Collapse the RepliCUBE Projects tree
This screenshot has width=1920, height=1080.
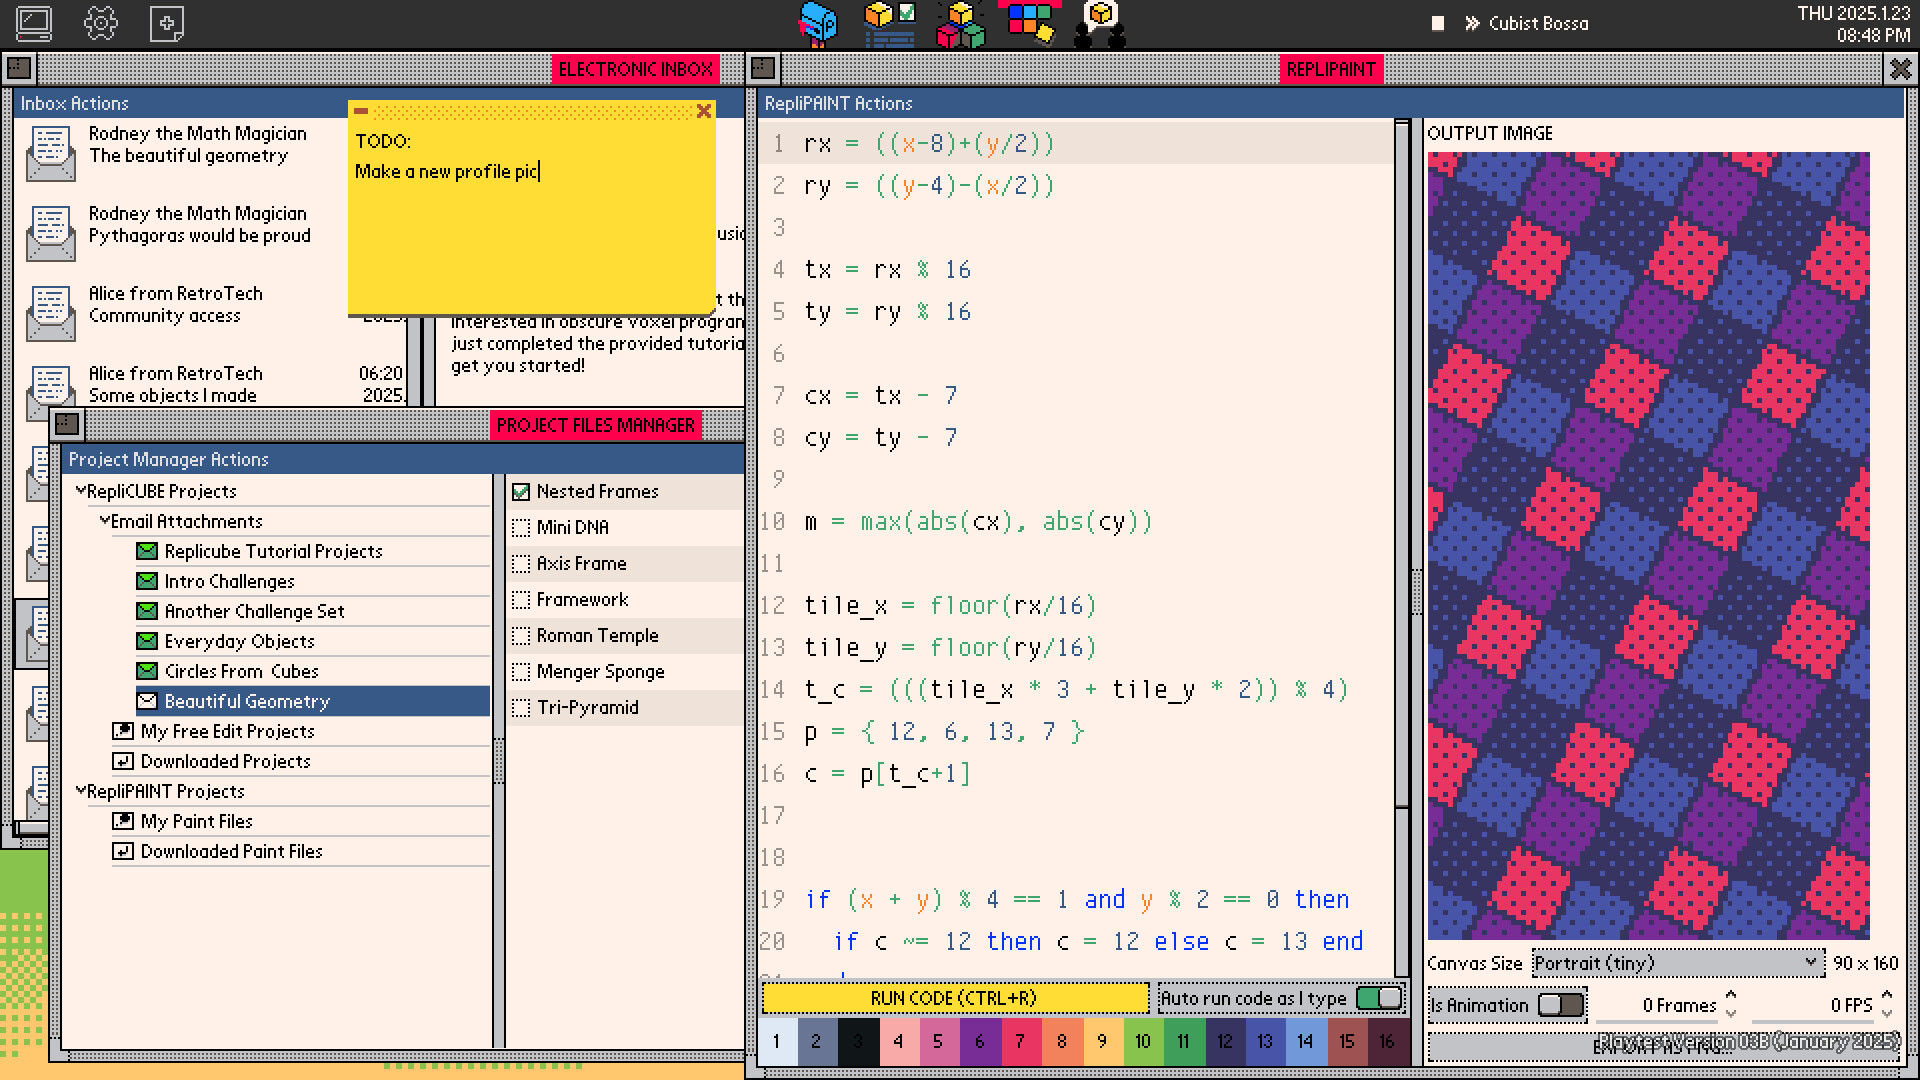(81, 491)
